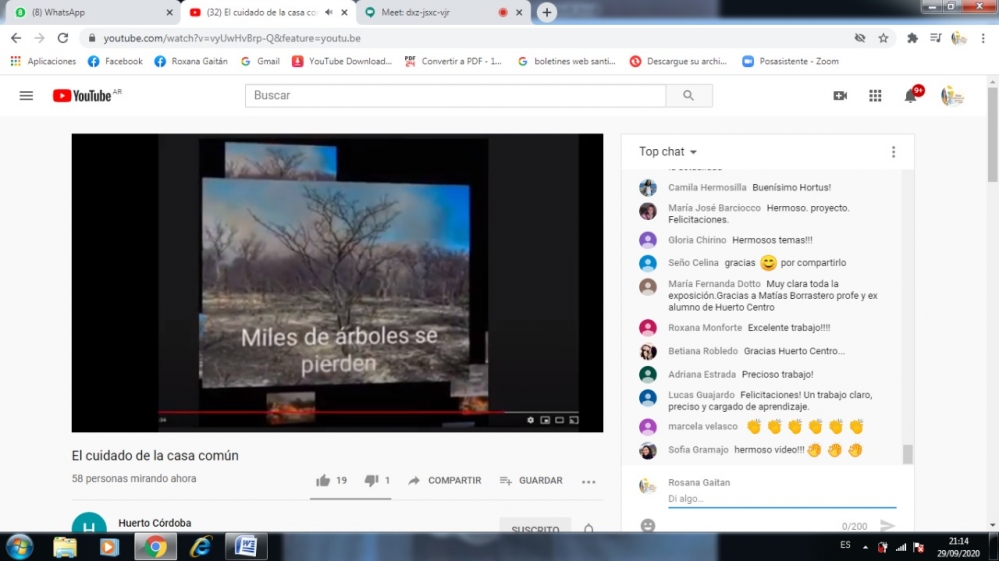The image size is (999, 561).
Task: Open YouTube notifications bell
Action: click(910, 96)
